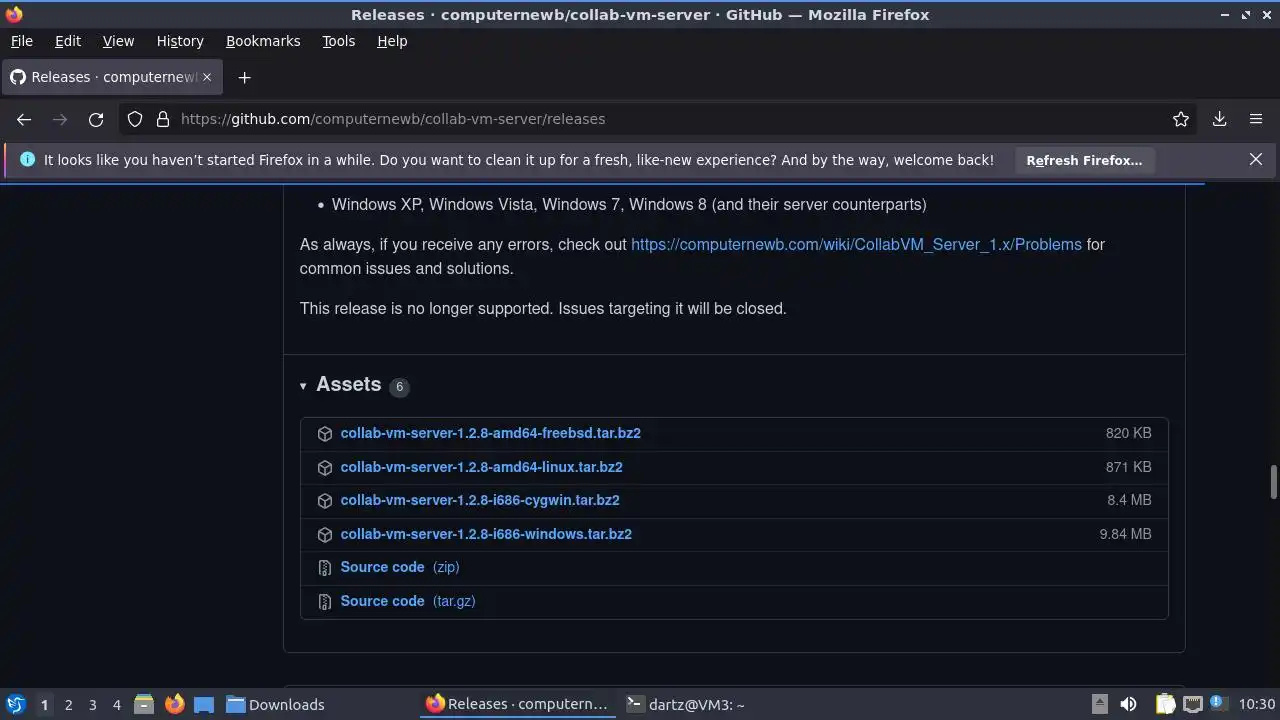
Task: Click the URL address bar
Action: (660, 119)
